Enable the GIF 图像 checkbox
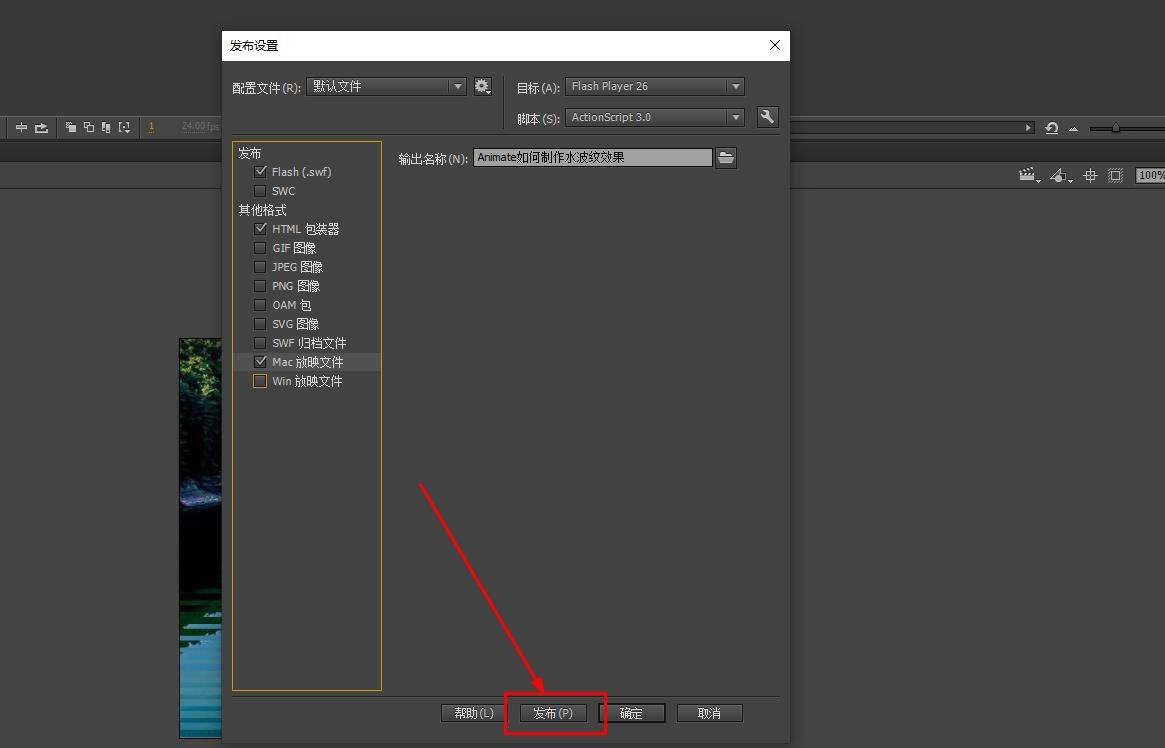Viewport: 1165px width, 748px height. point(261,248)
